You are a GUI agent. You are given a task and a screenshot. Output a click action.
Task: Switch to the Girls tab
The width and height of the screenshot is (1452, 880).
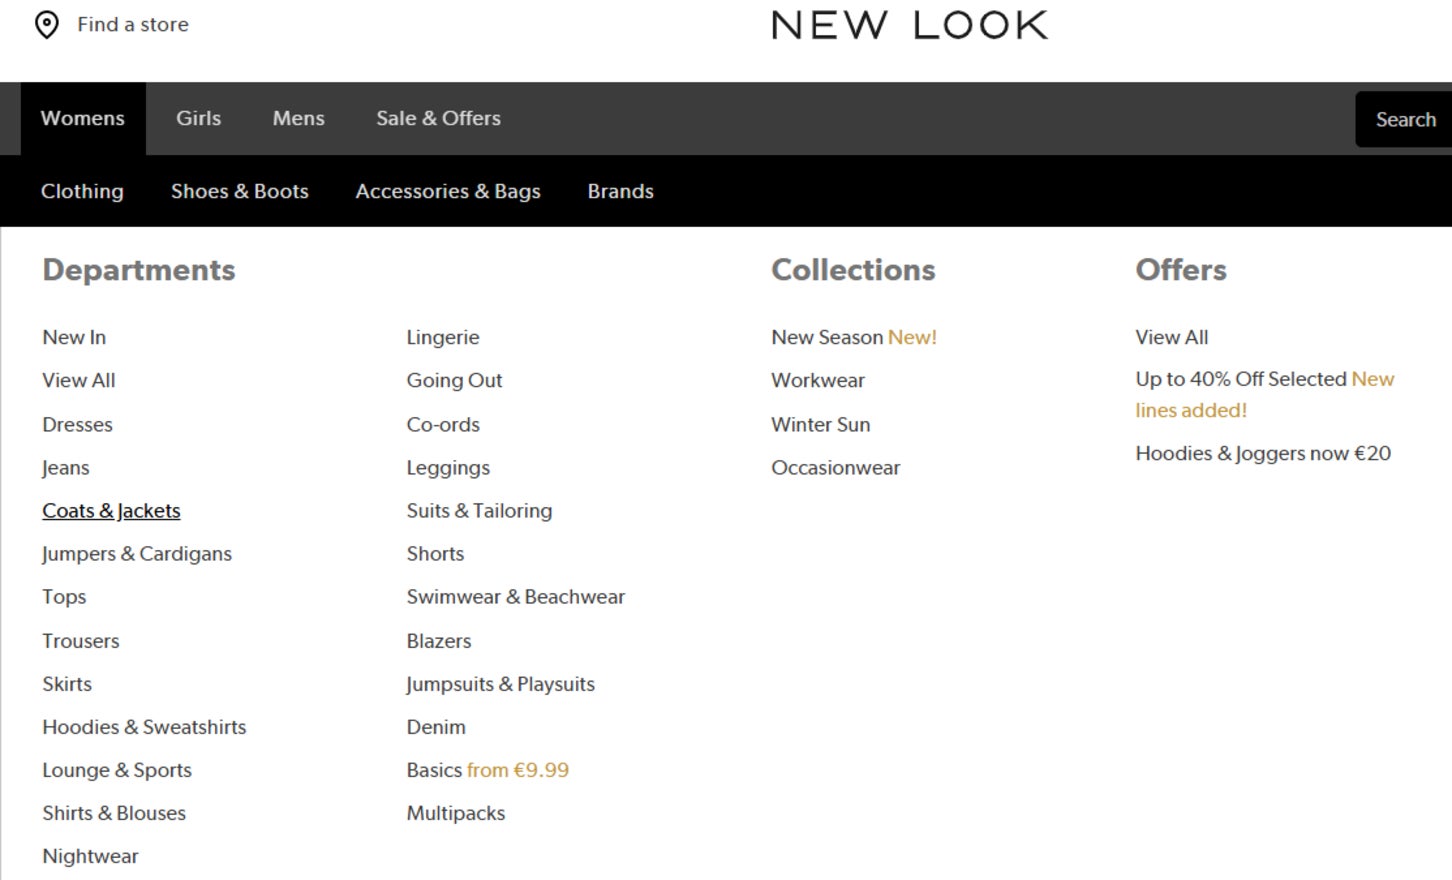click(198, 118)
